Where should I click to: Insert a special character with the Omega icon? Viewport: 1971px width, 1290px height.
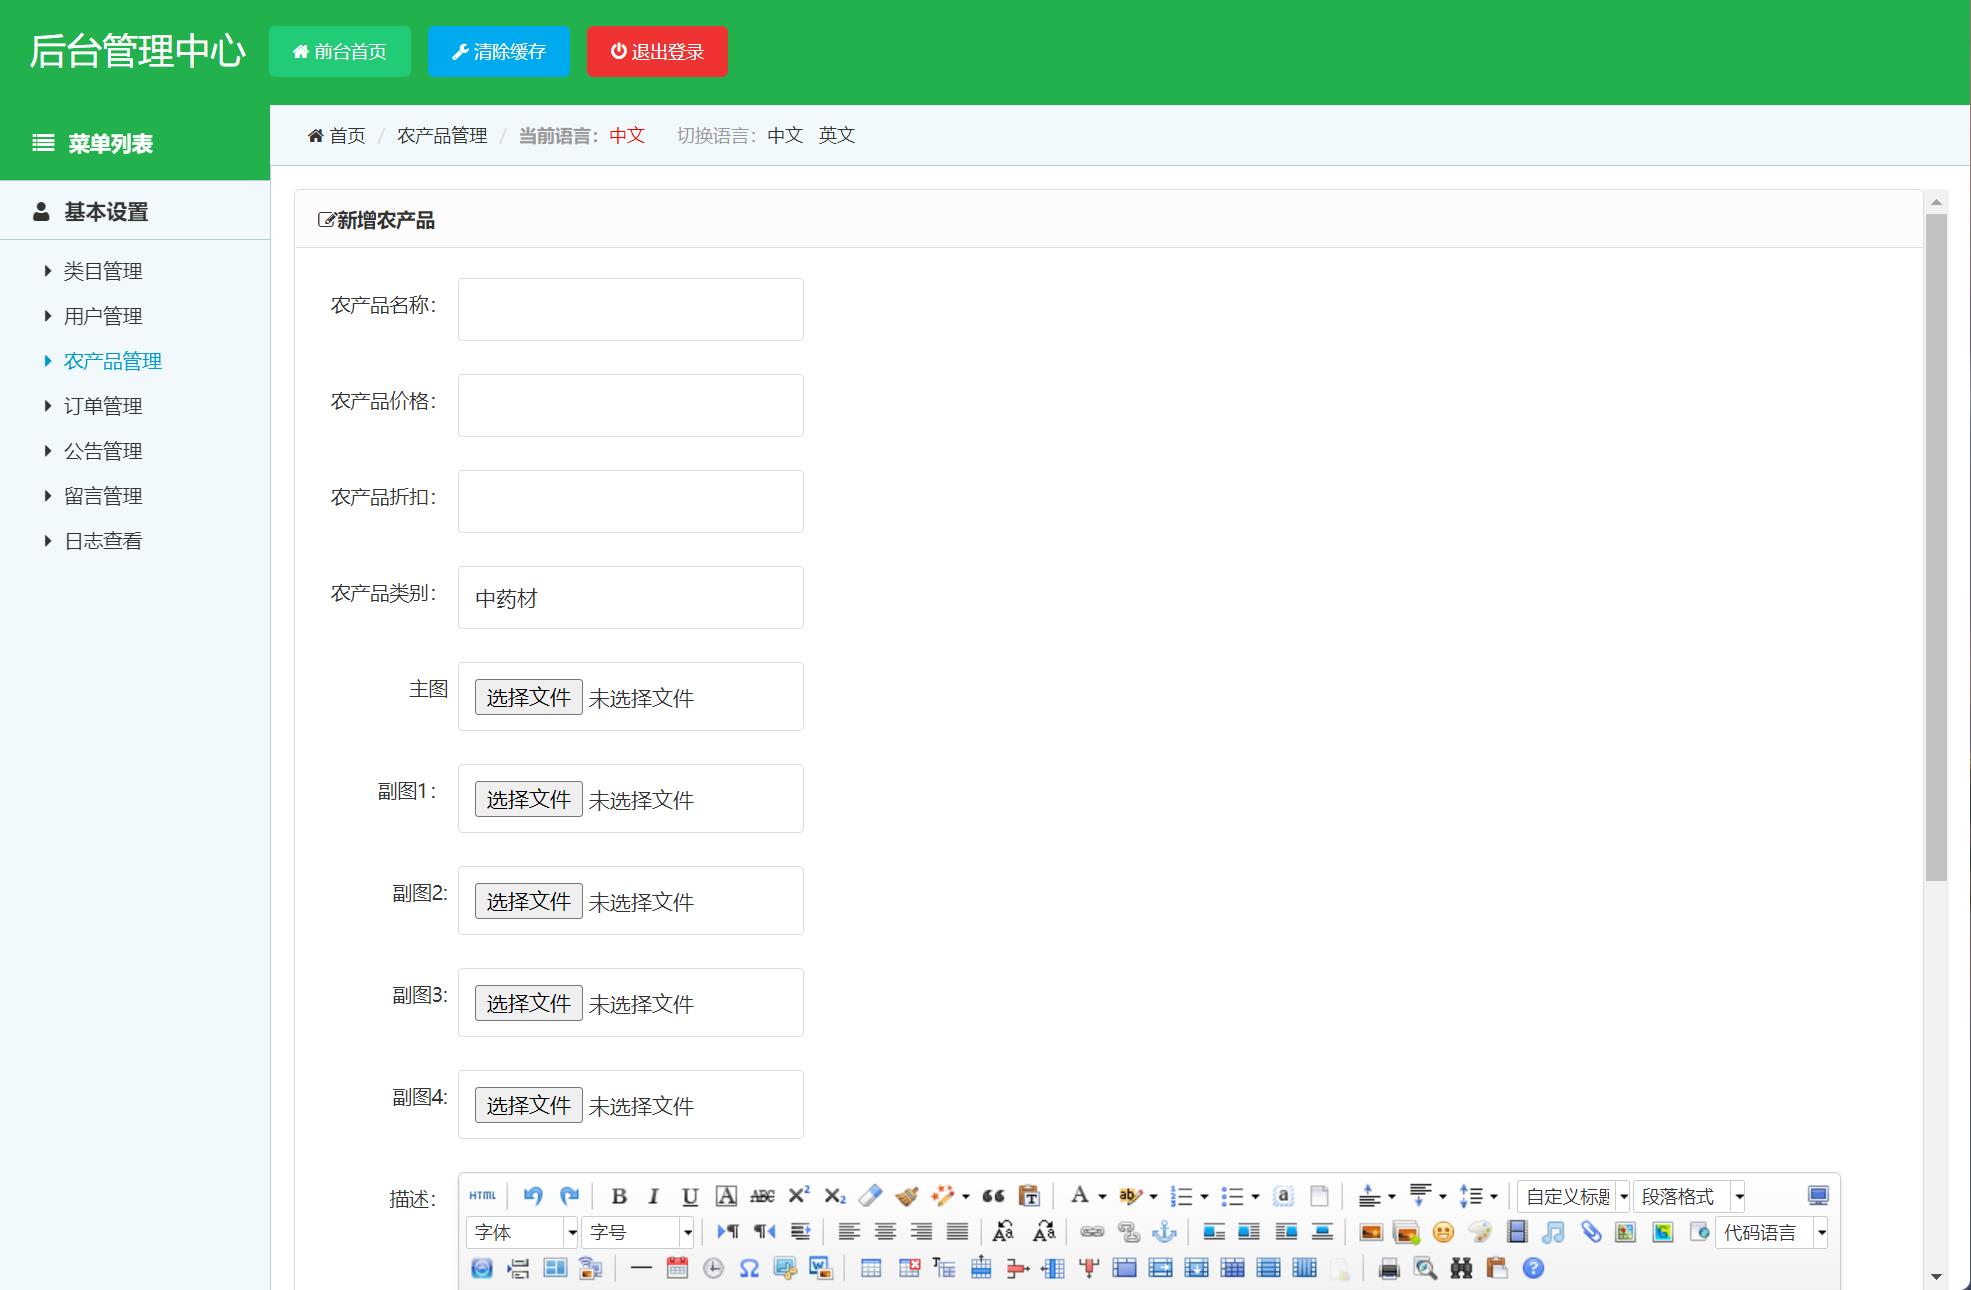pos(749,1268)
